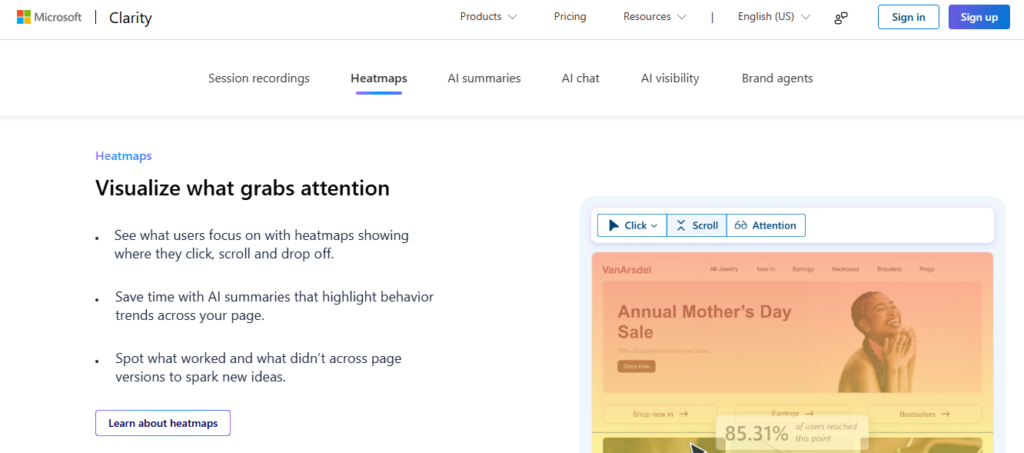
Task: Expand the Resources dropdown
Action: (x=654, y=17)
